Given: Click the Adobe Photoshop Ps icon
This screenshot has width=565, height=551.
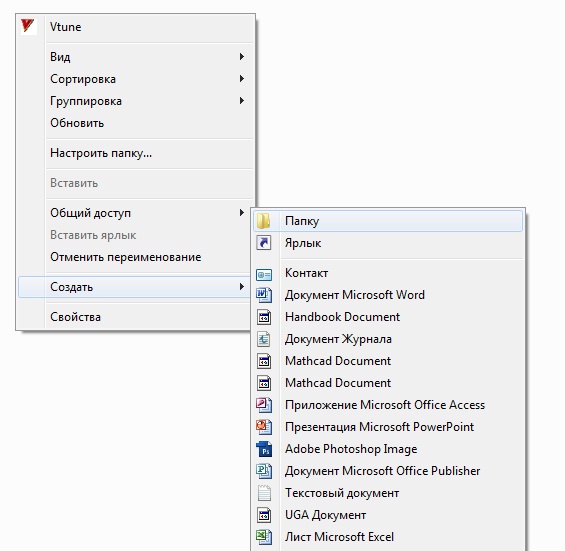Looking at the screenshot, I should point(264,449).
